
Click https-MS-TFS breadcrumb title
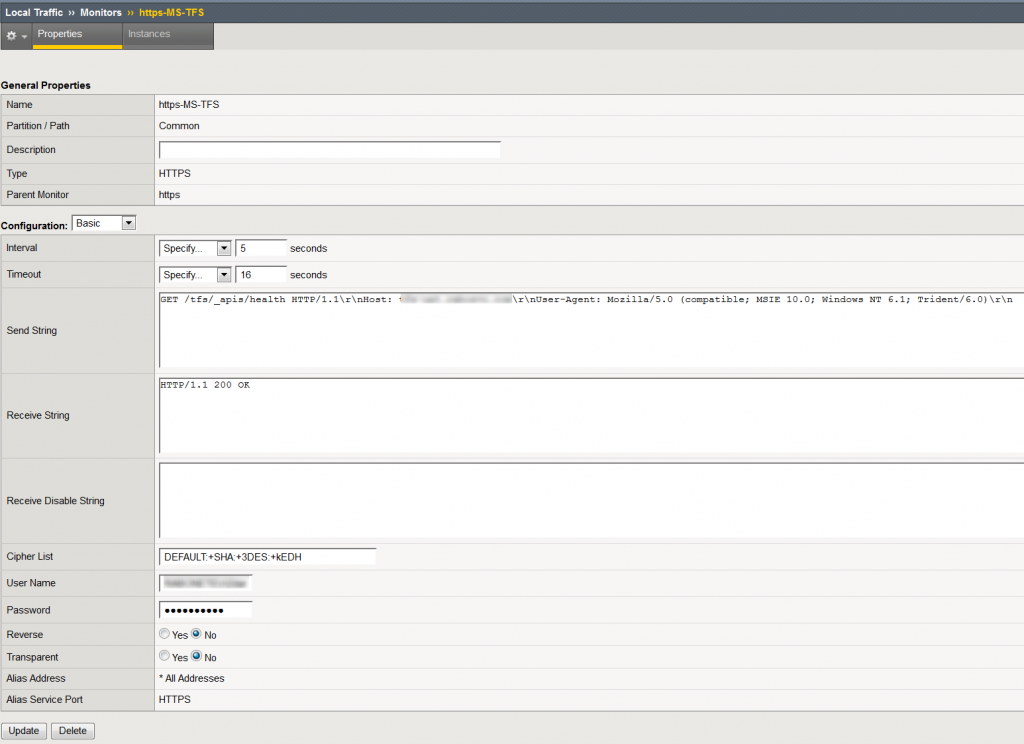point(171,12)
